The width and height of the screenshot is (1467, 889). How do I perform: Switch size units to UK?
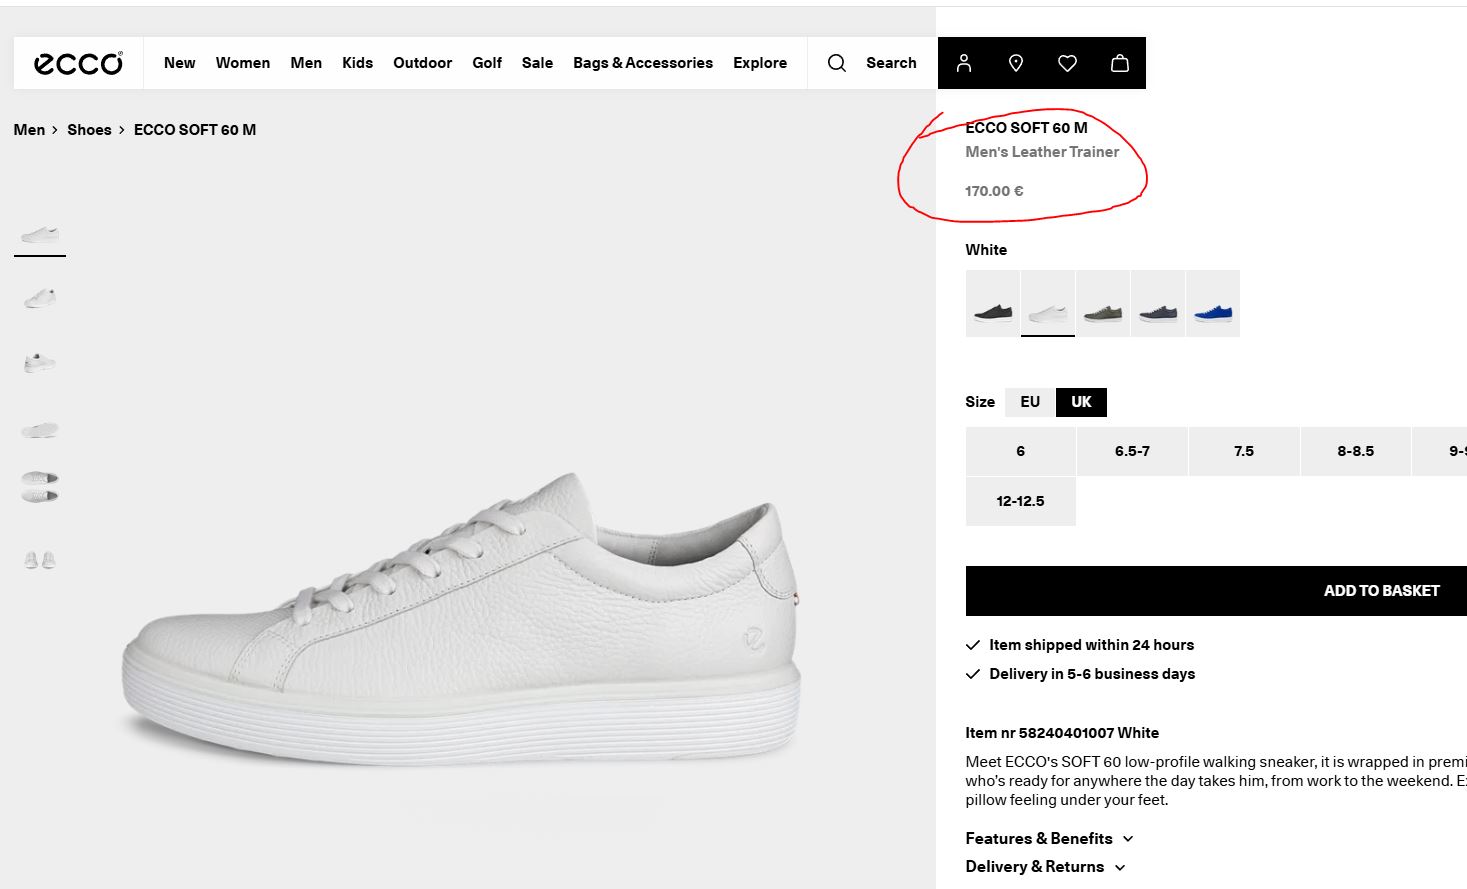point(1081,402)
